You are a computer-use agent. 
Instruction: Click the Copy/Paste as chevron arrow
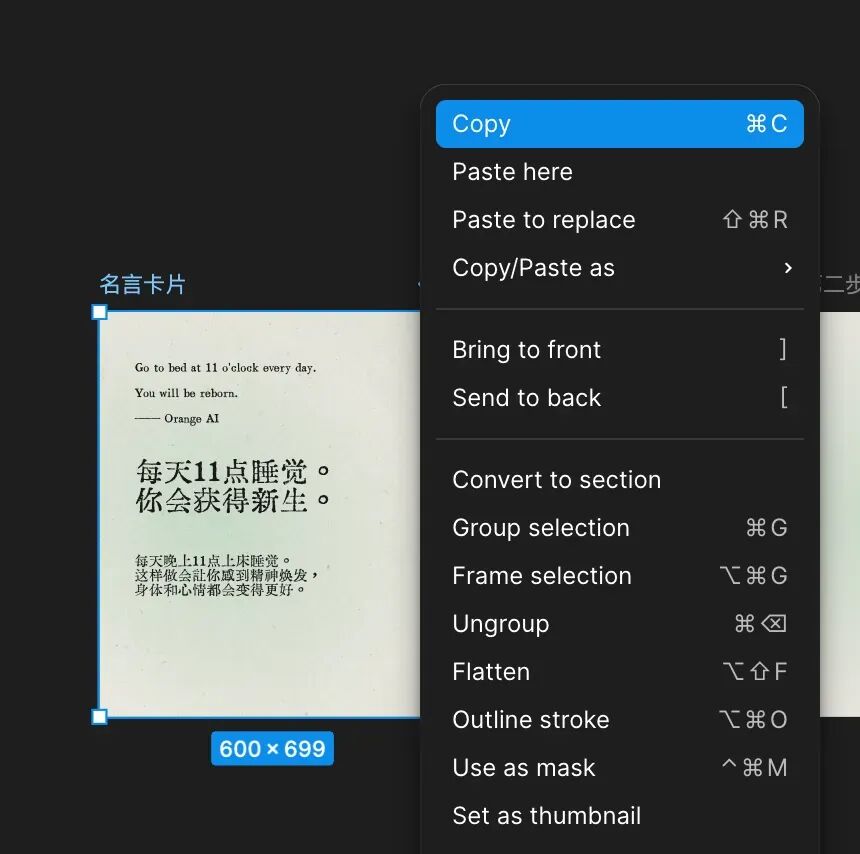pos(788,268)
